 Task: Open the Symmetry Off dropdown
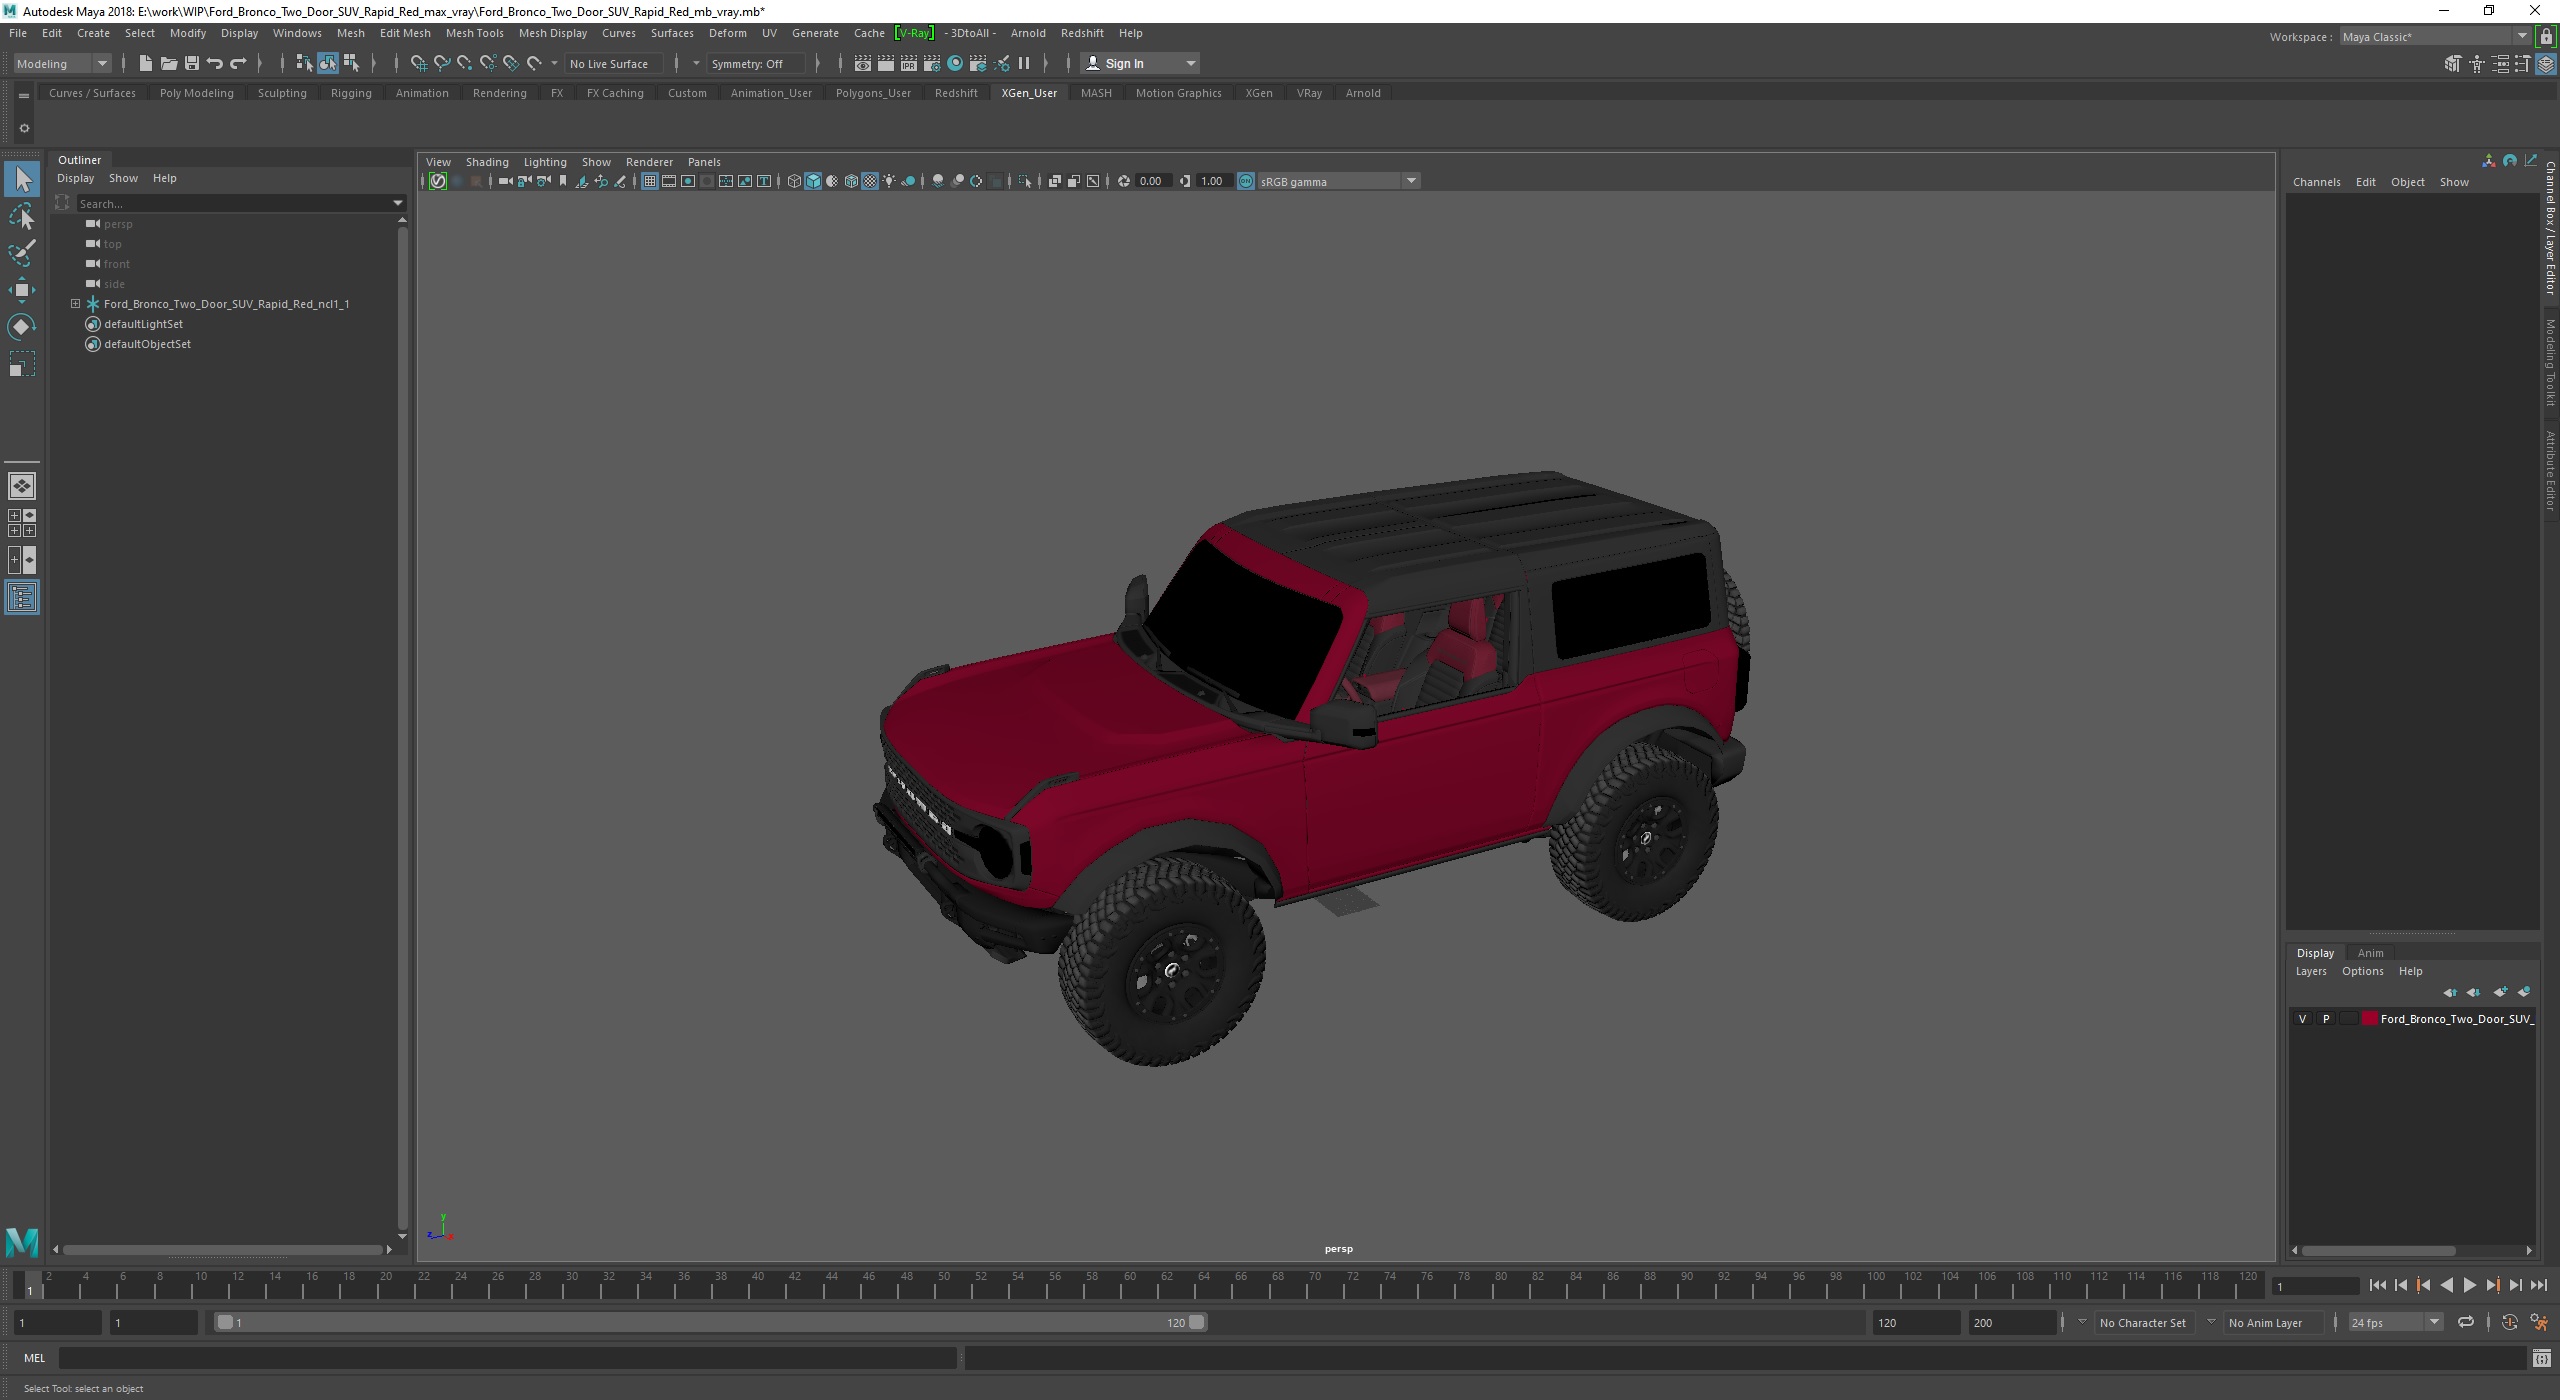click(x=755, y=63)
